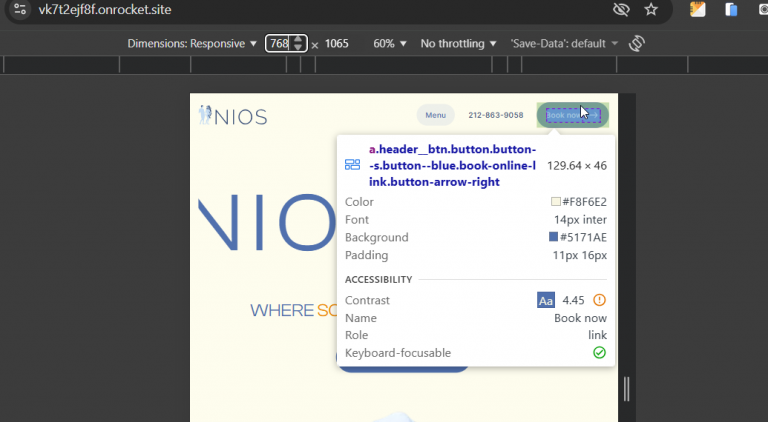
Task: Click the viewport height value 1065
Action: 336,44
